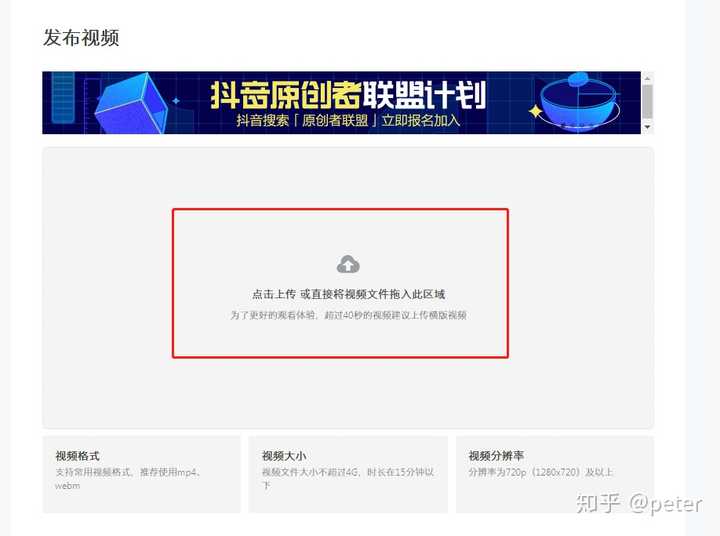Click the yellow sparkle star beside bowl
This screenshot has width=720, height=536.
(535, 112)
